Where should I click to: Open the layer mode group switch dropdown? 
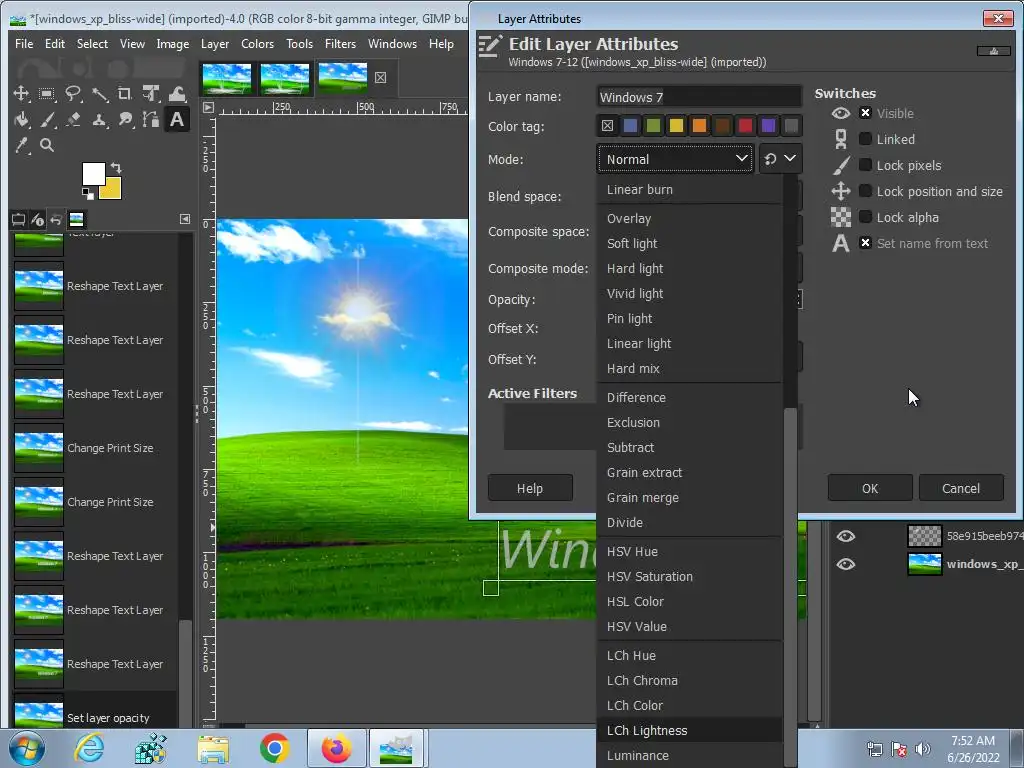pos(780,159)
